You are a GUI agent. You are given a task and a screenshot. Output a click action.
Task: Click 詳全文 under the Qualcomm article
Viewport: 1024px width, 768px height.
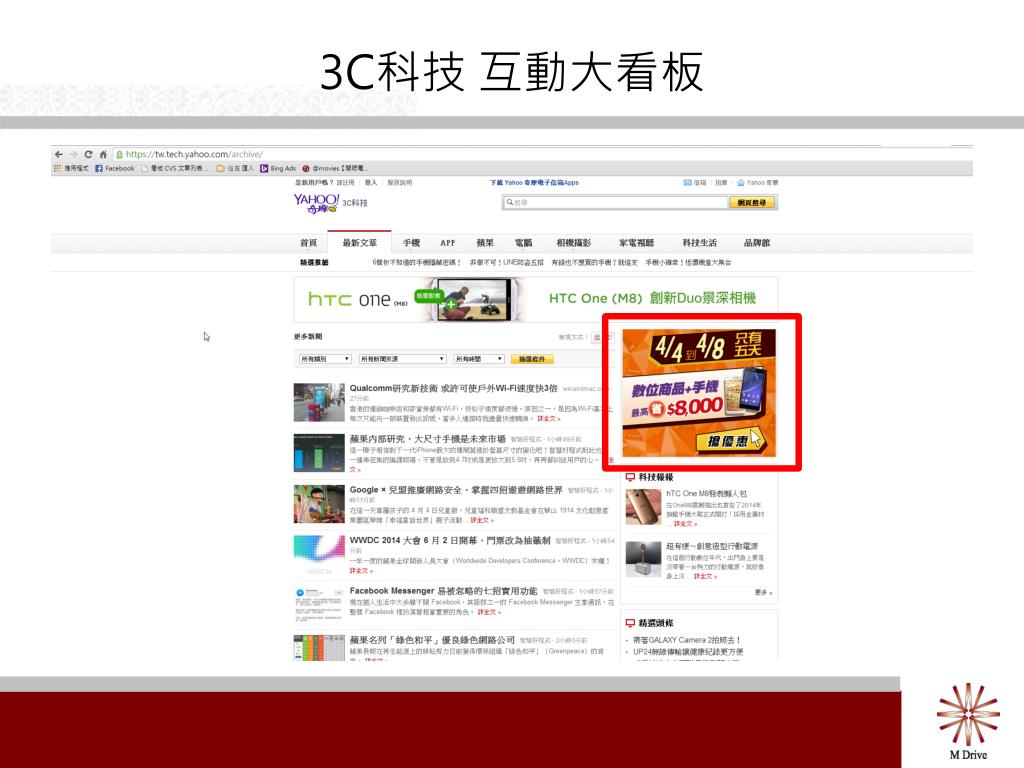click(549, 419)
